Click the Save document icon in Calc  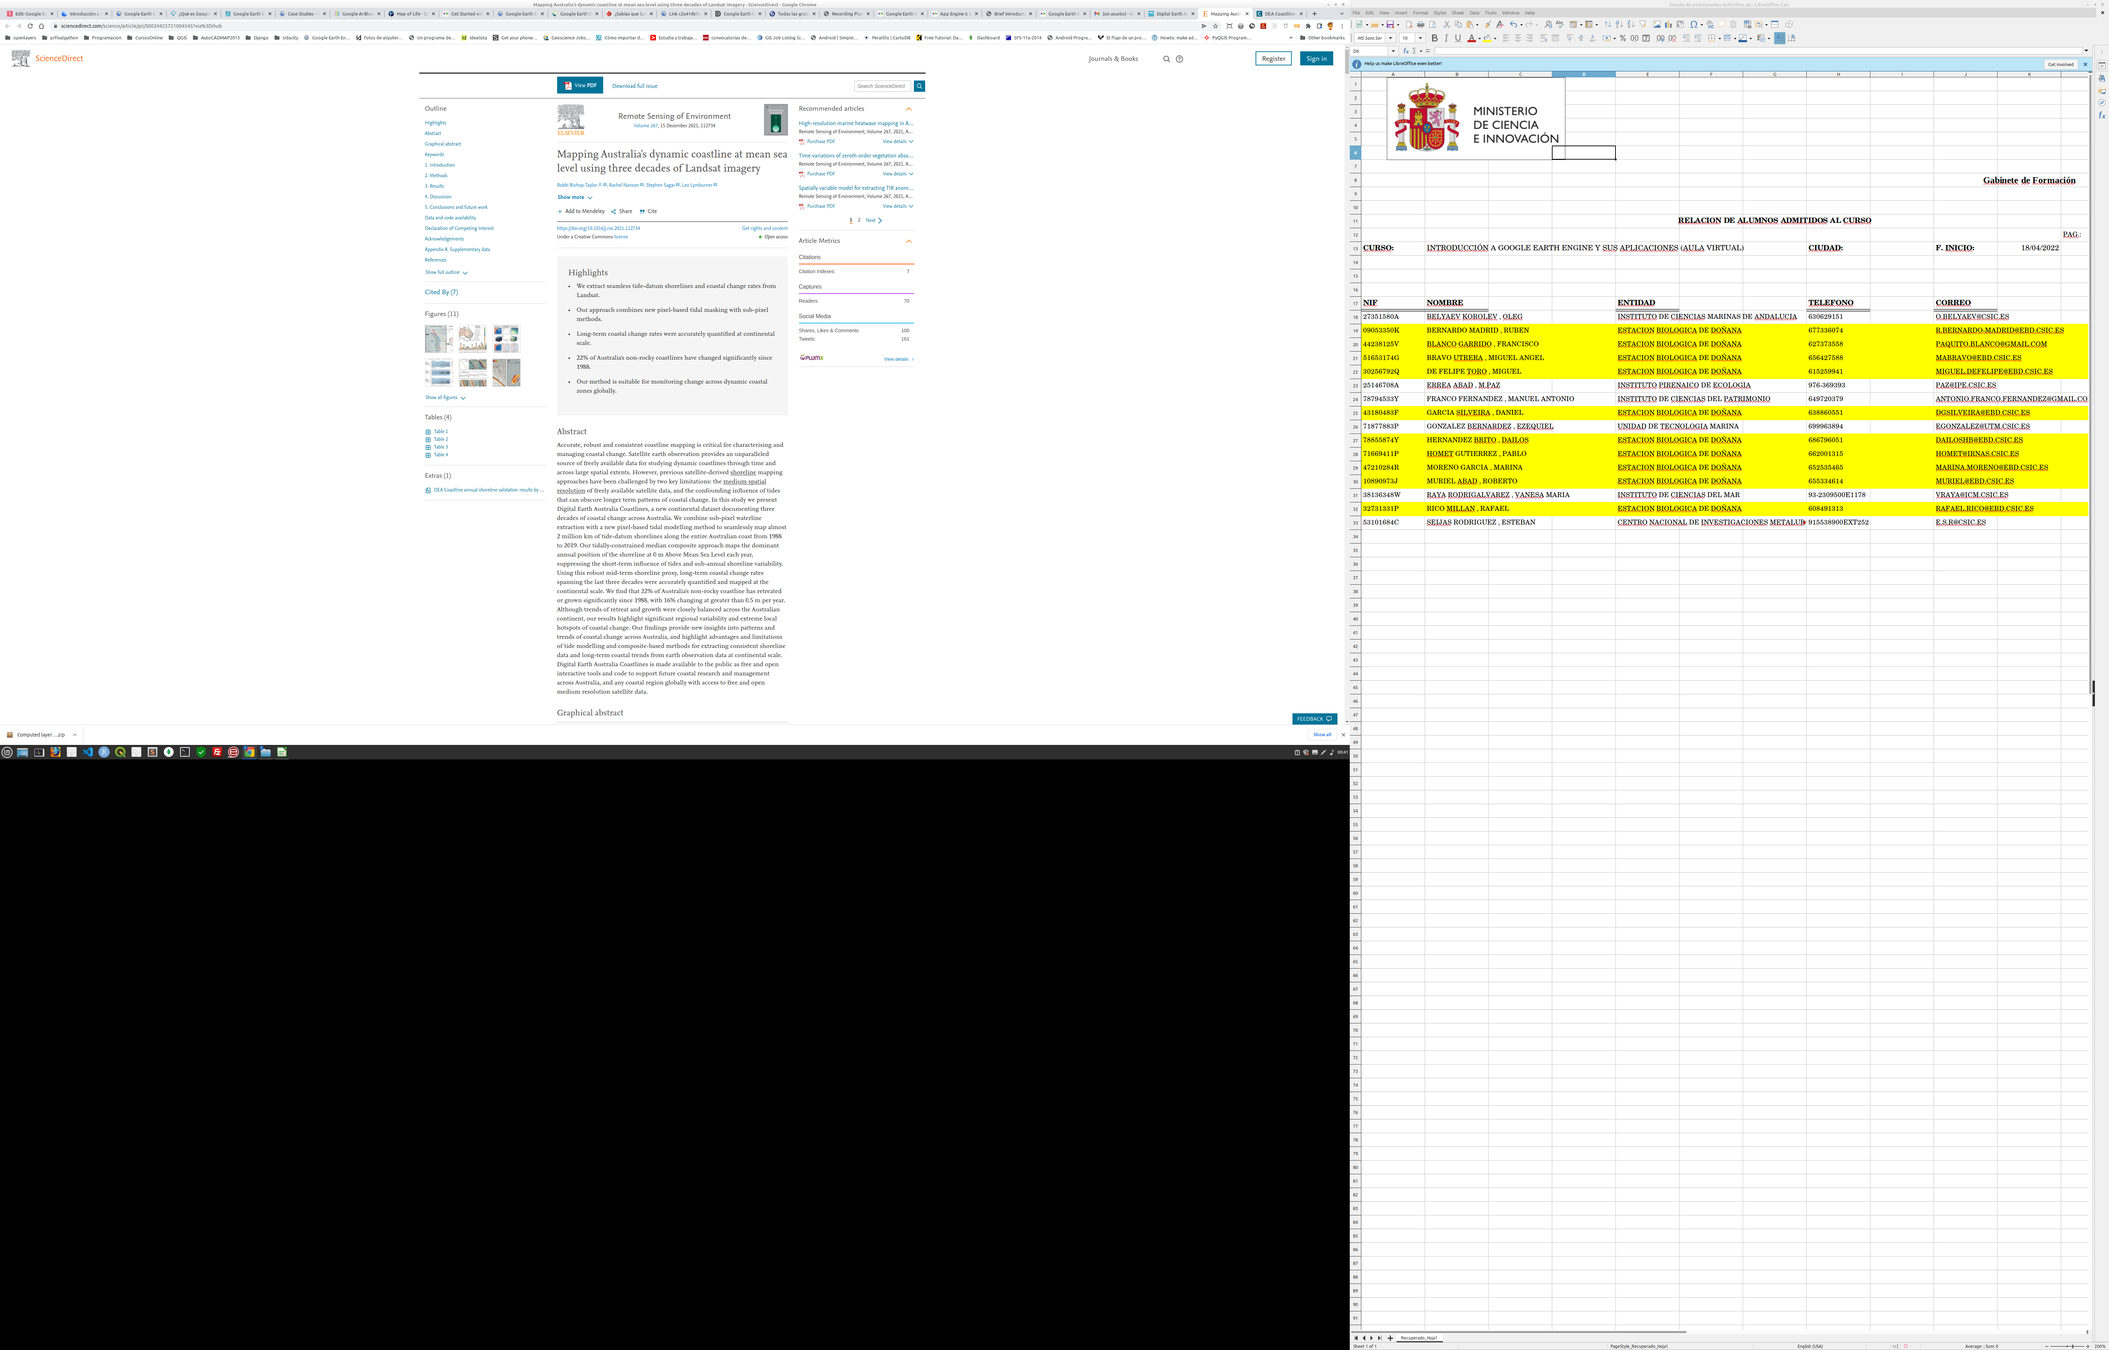point(1390,24)
